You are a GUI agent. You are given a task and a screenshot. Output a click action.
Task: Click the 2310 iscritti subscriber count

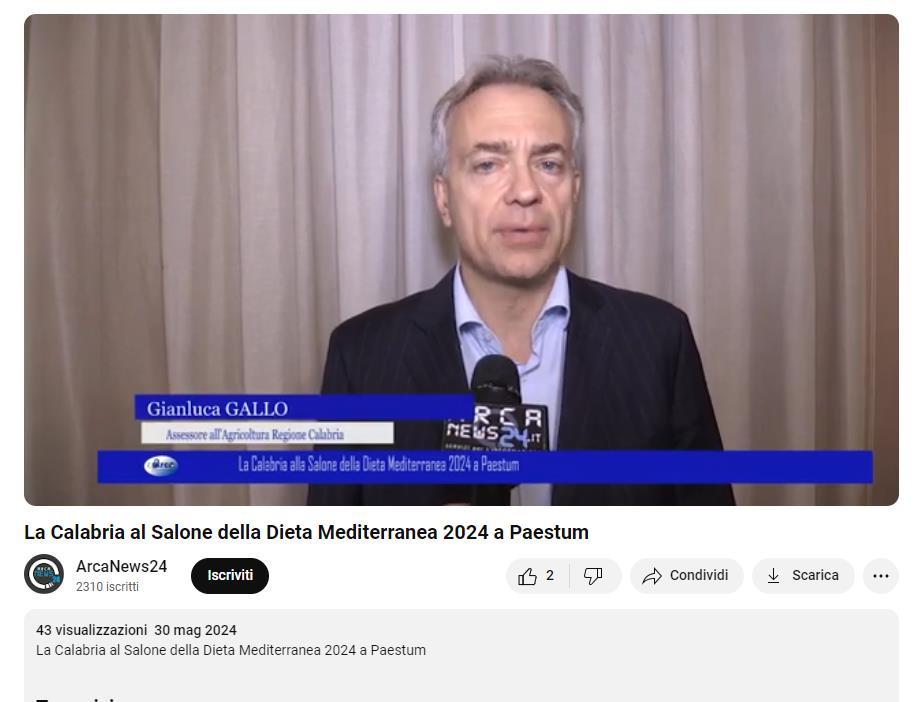point(107,587)
